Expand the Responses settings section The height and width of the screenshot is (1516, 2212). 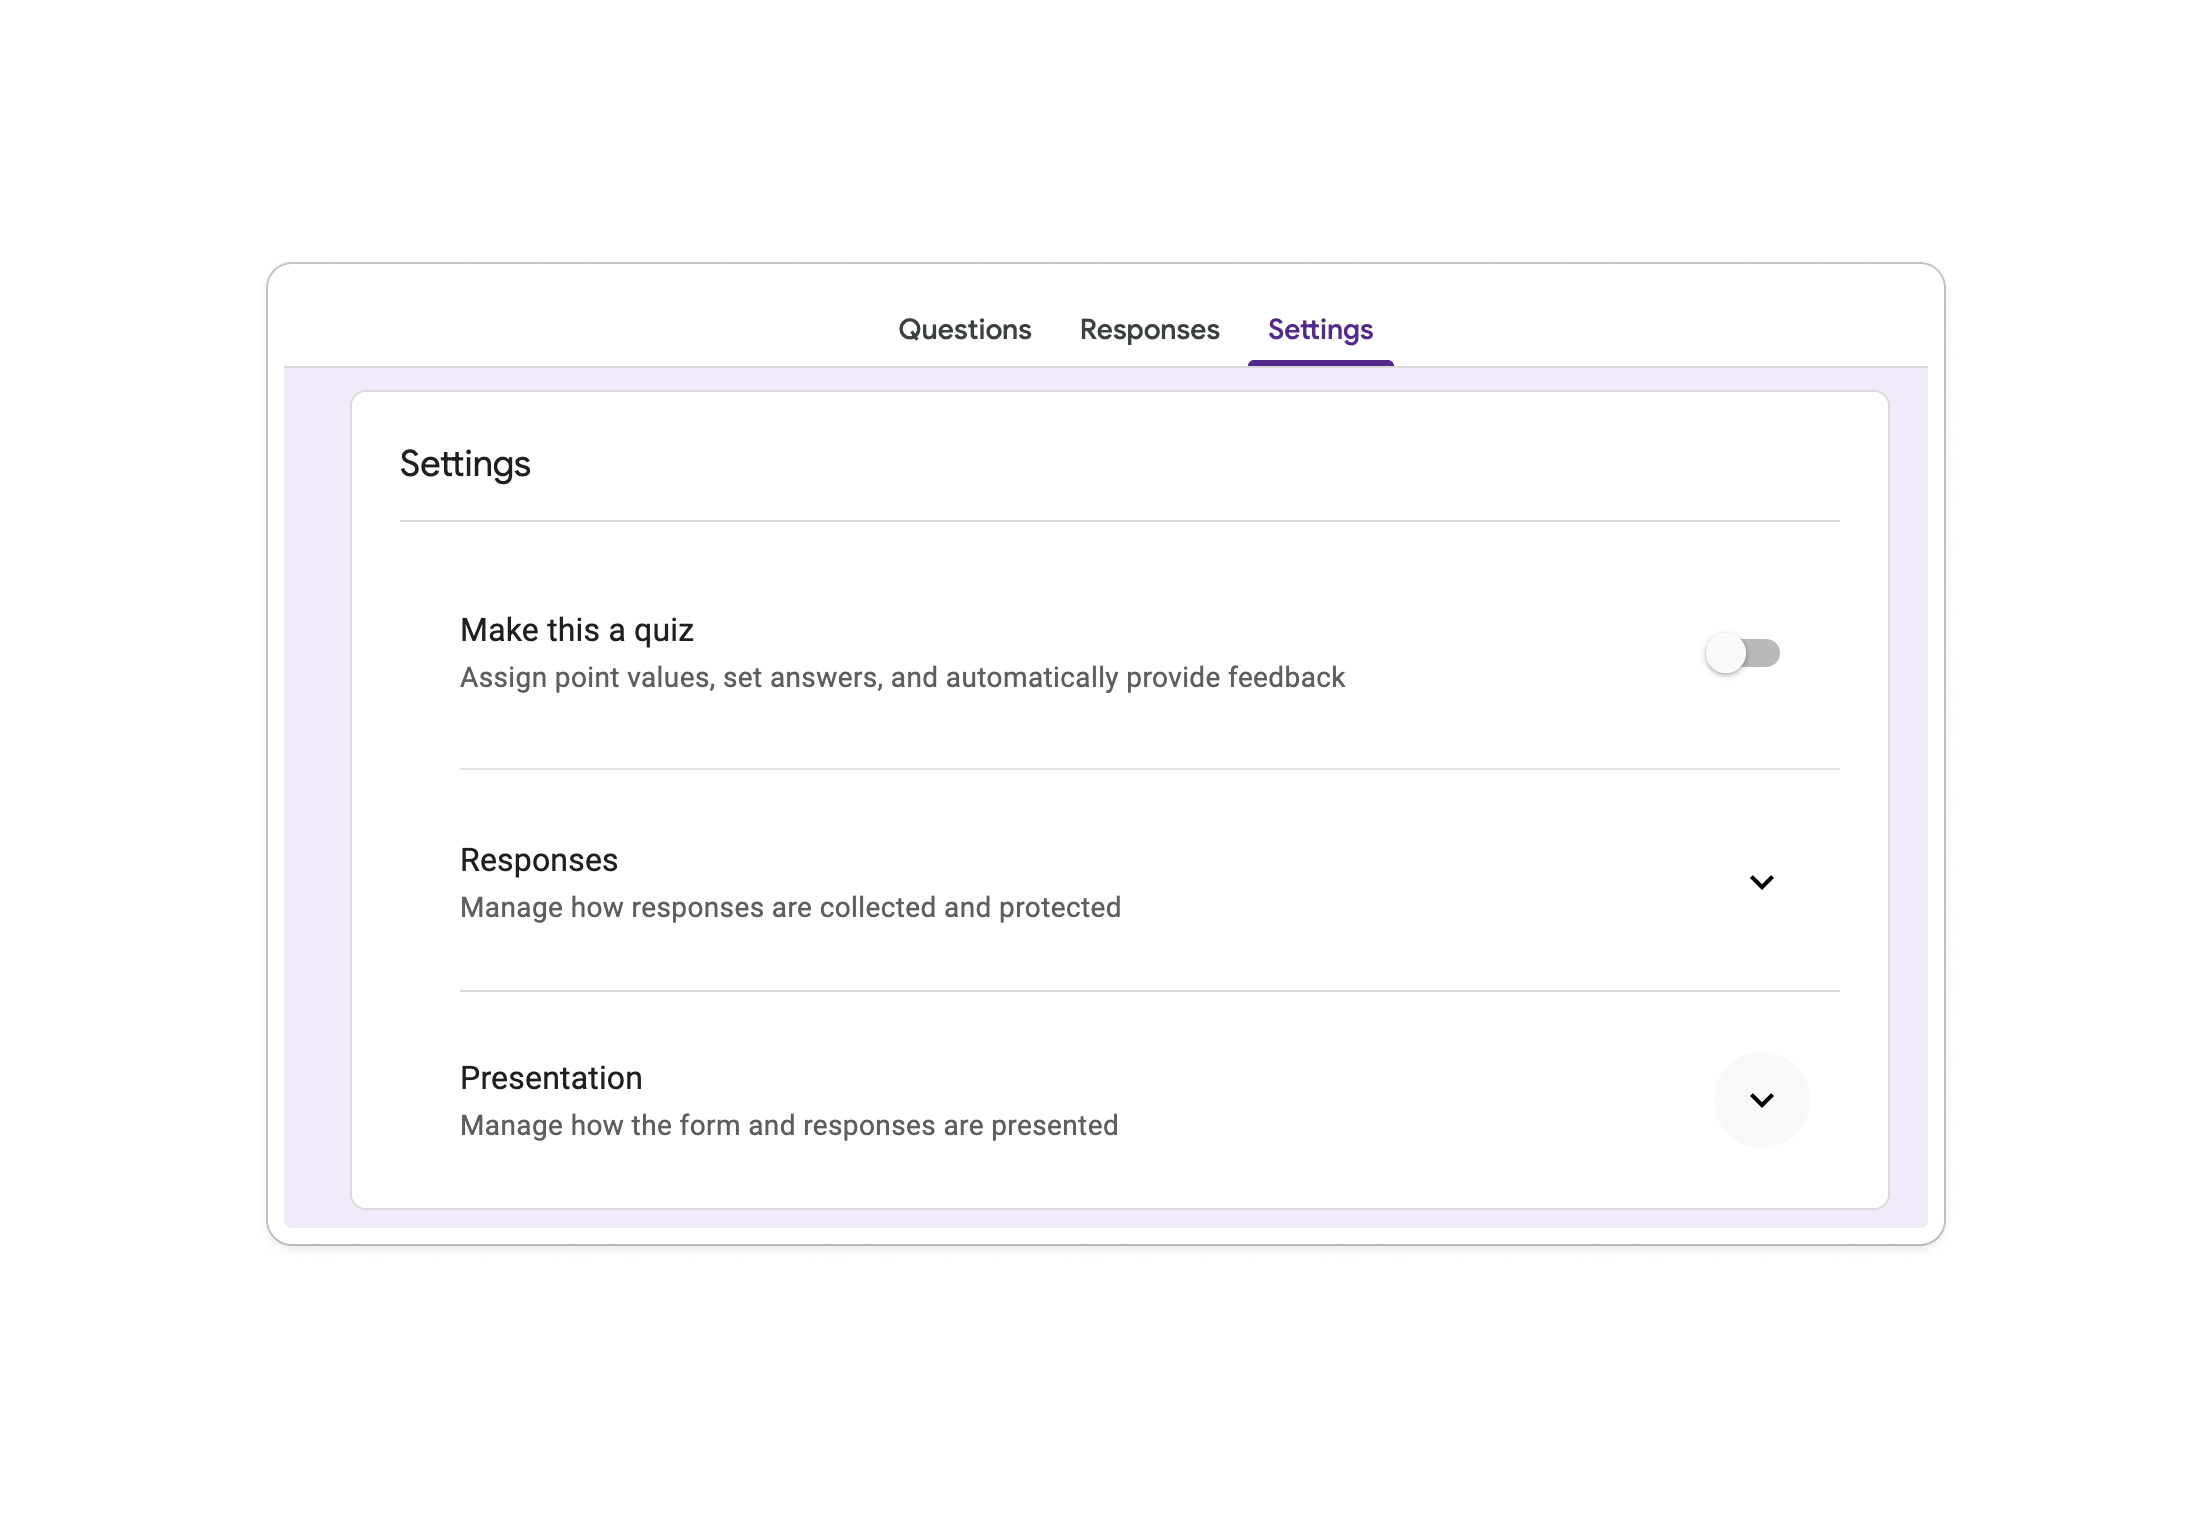(1763, 882)
